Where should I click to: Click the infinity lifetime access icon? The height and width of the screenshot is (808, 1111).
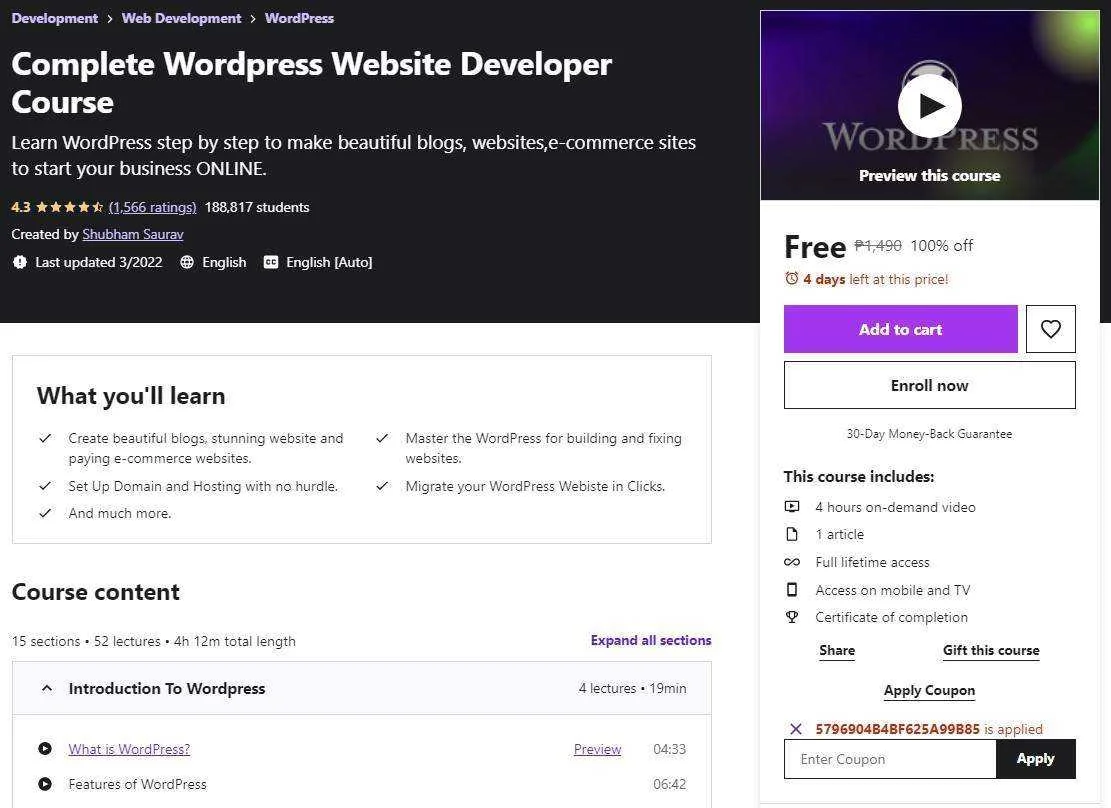791,562
